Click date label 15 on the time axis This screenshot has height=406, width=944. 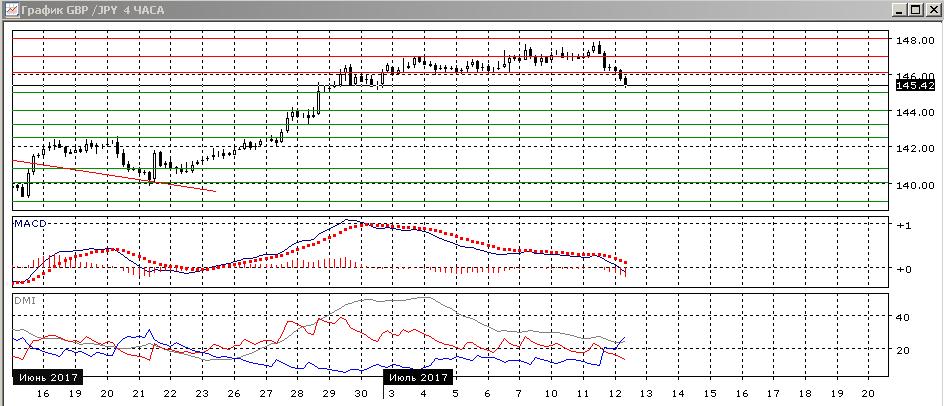pos(710,393)
